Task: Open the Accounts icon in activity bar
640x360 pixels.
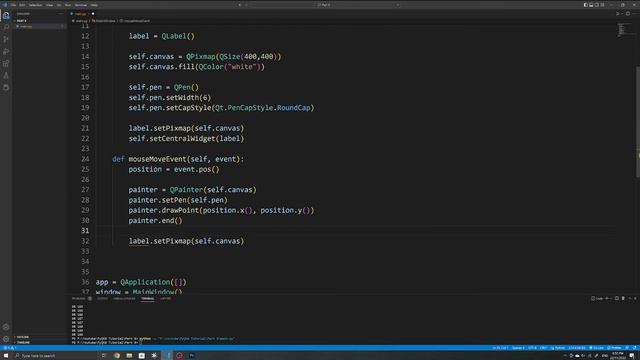Action: coord(6,327)
